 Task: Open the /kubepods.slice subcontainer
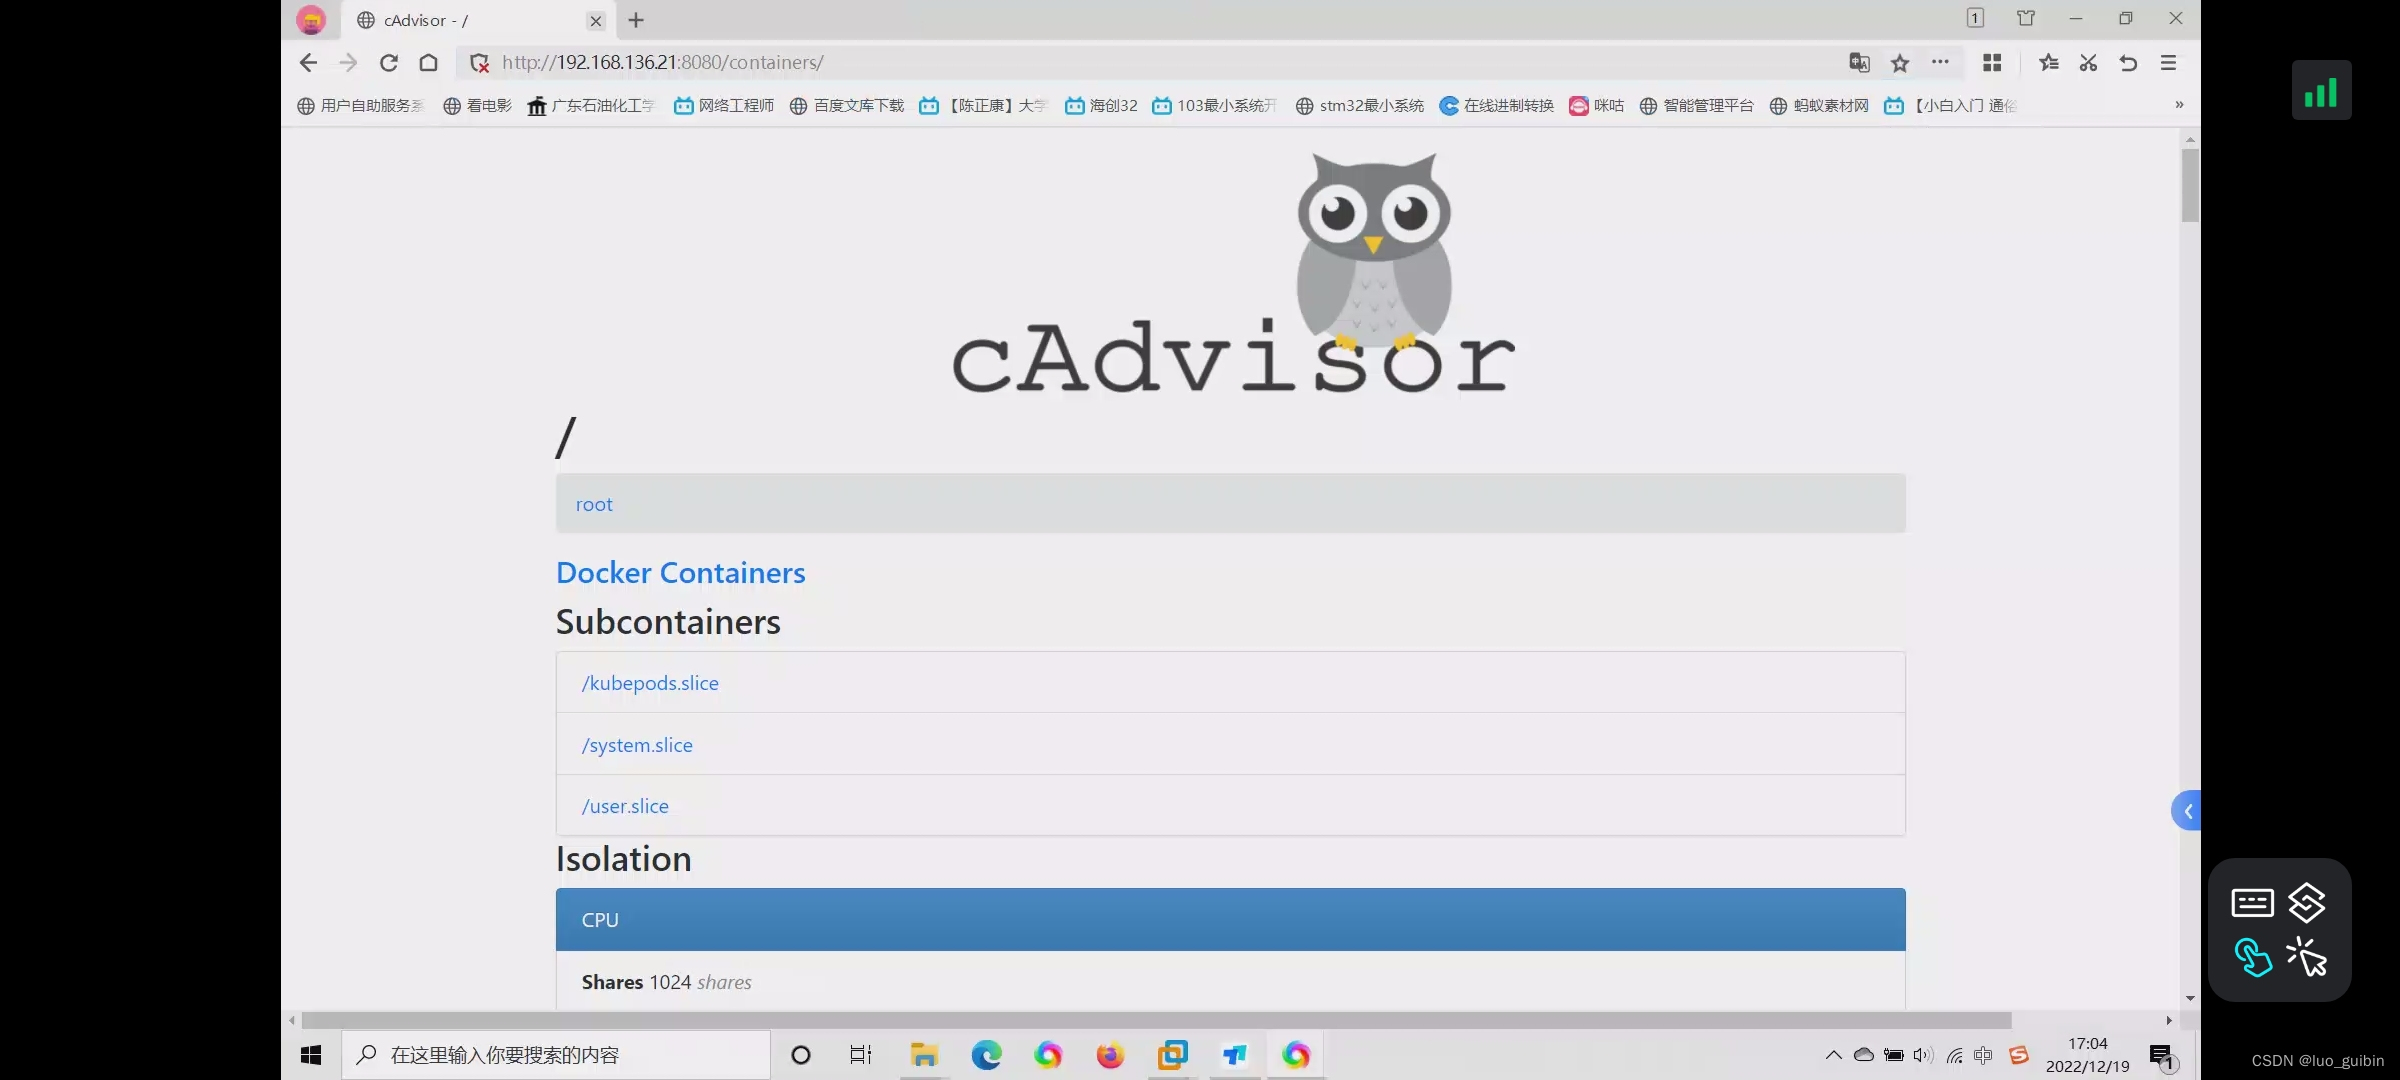(x=650, y=683)
